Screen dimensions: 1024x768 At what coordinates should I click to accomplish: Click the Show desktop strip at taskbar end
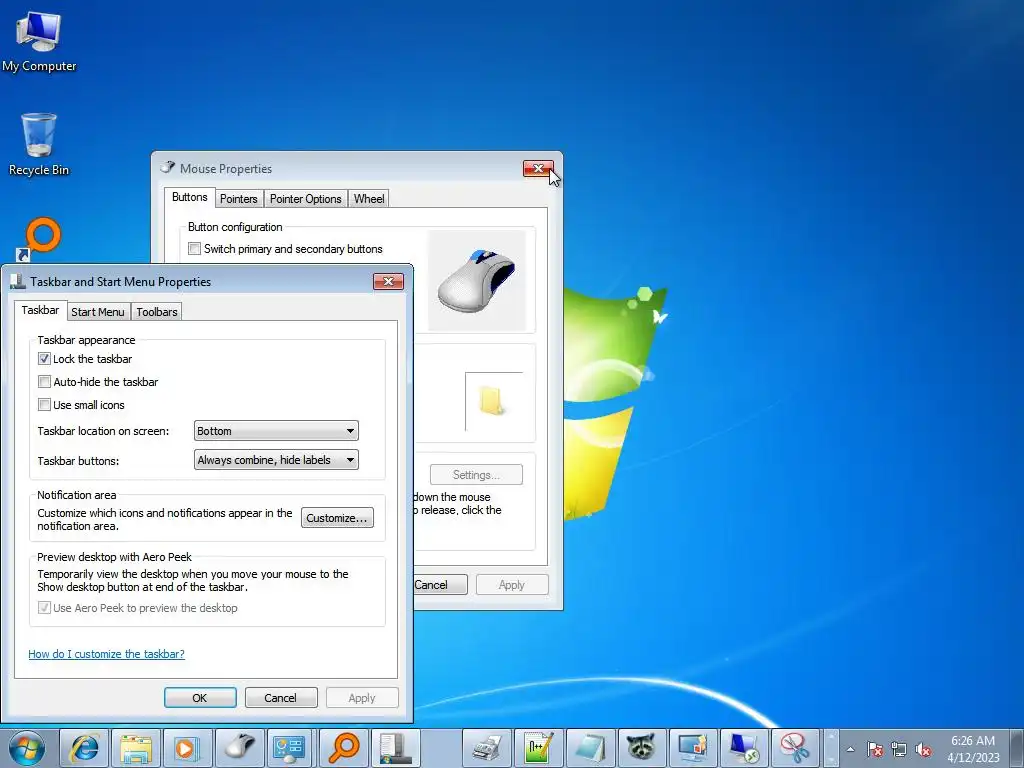click(x=1017, y=748)
